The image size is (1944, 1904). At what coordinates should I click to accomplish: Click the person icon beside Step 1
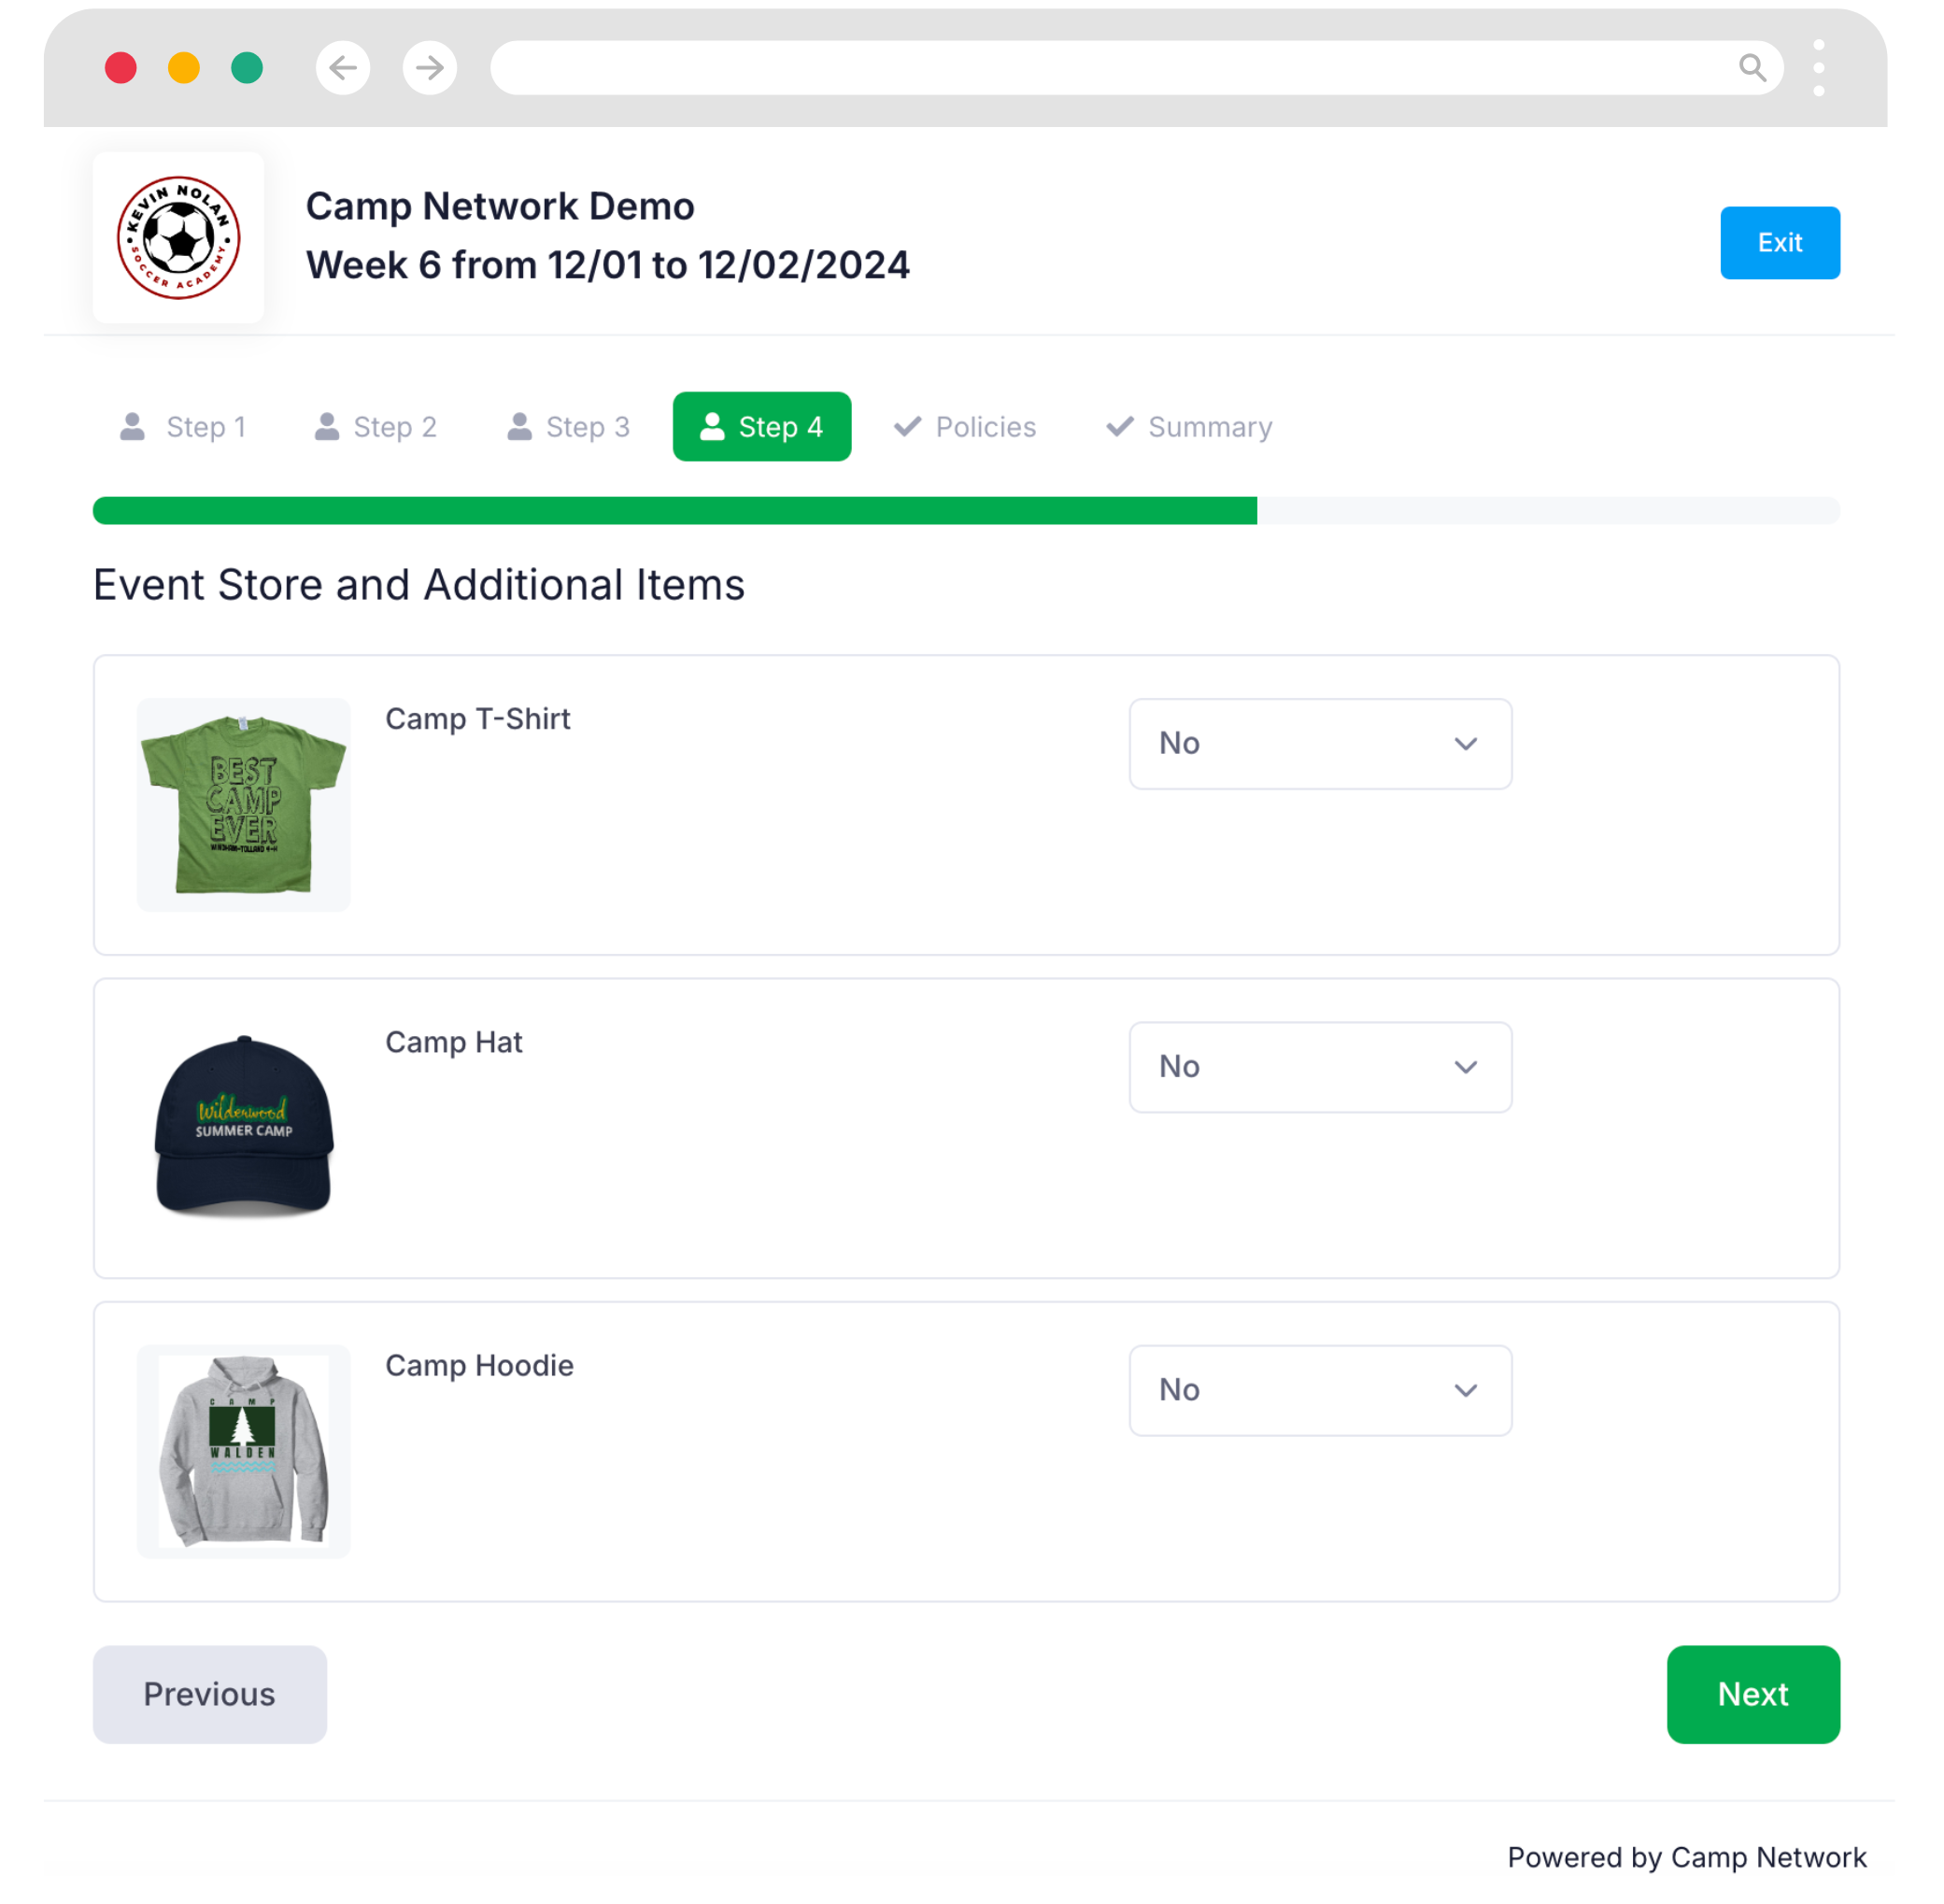tap(132, 427)
